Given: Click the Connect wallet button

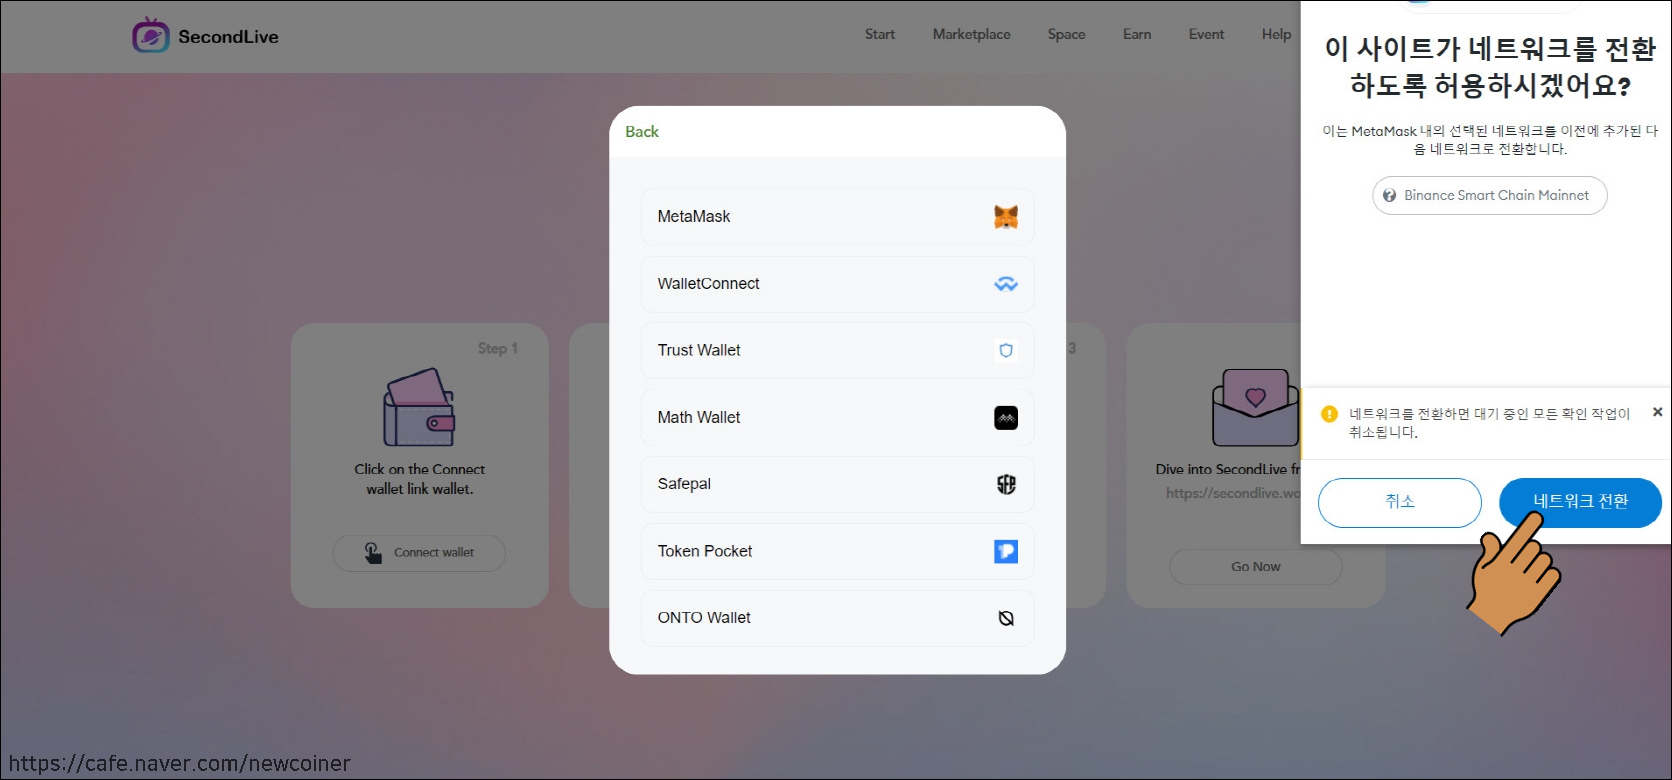Looking at the screenshot, I should (x=419, y=553).
